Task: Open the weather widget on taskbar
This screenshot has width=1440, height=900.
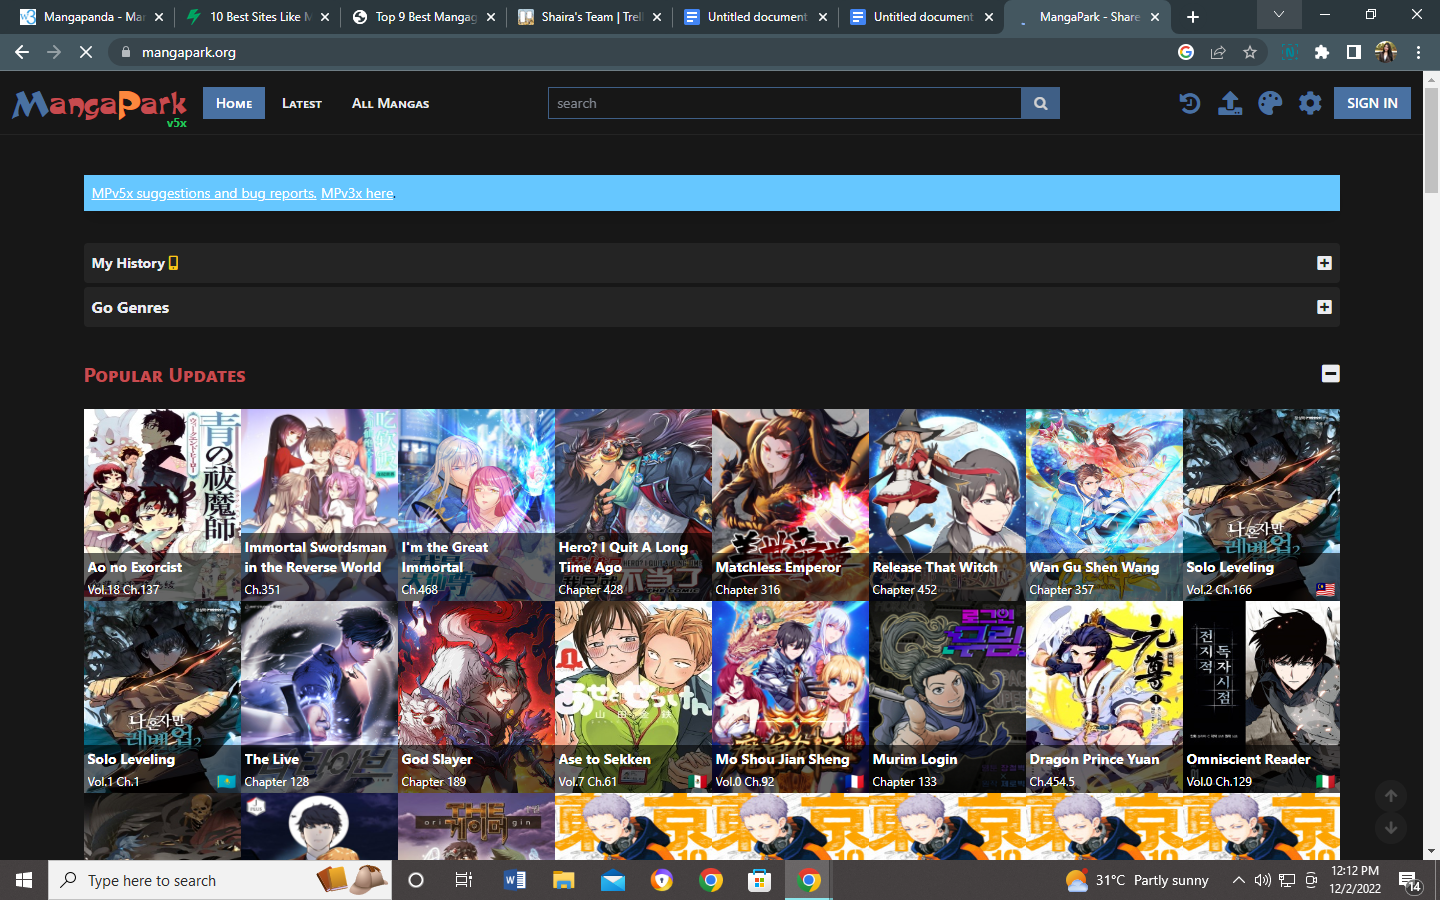Action: [1138, 880]
